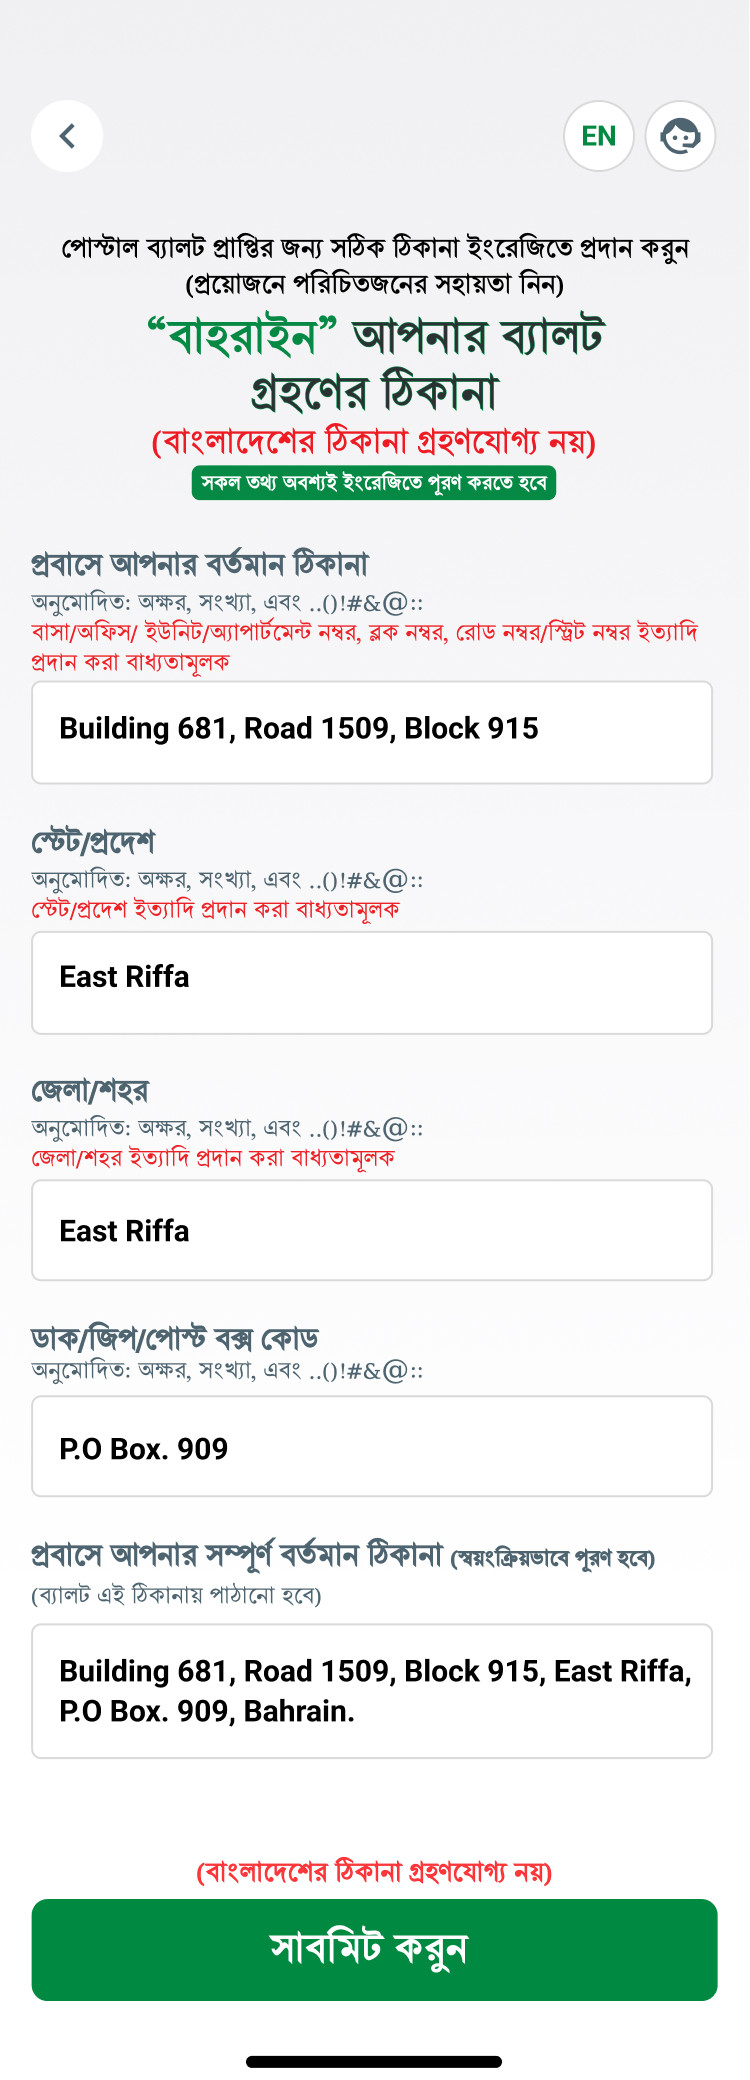This screenshot has height=2080, width=750.
Task: Click the স্টেট/প্রদেশ field label
Action: coord(93,842)
